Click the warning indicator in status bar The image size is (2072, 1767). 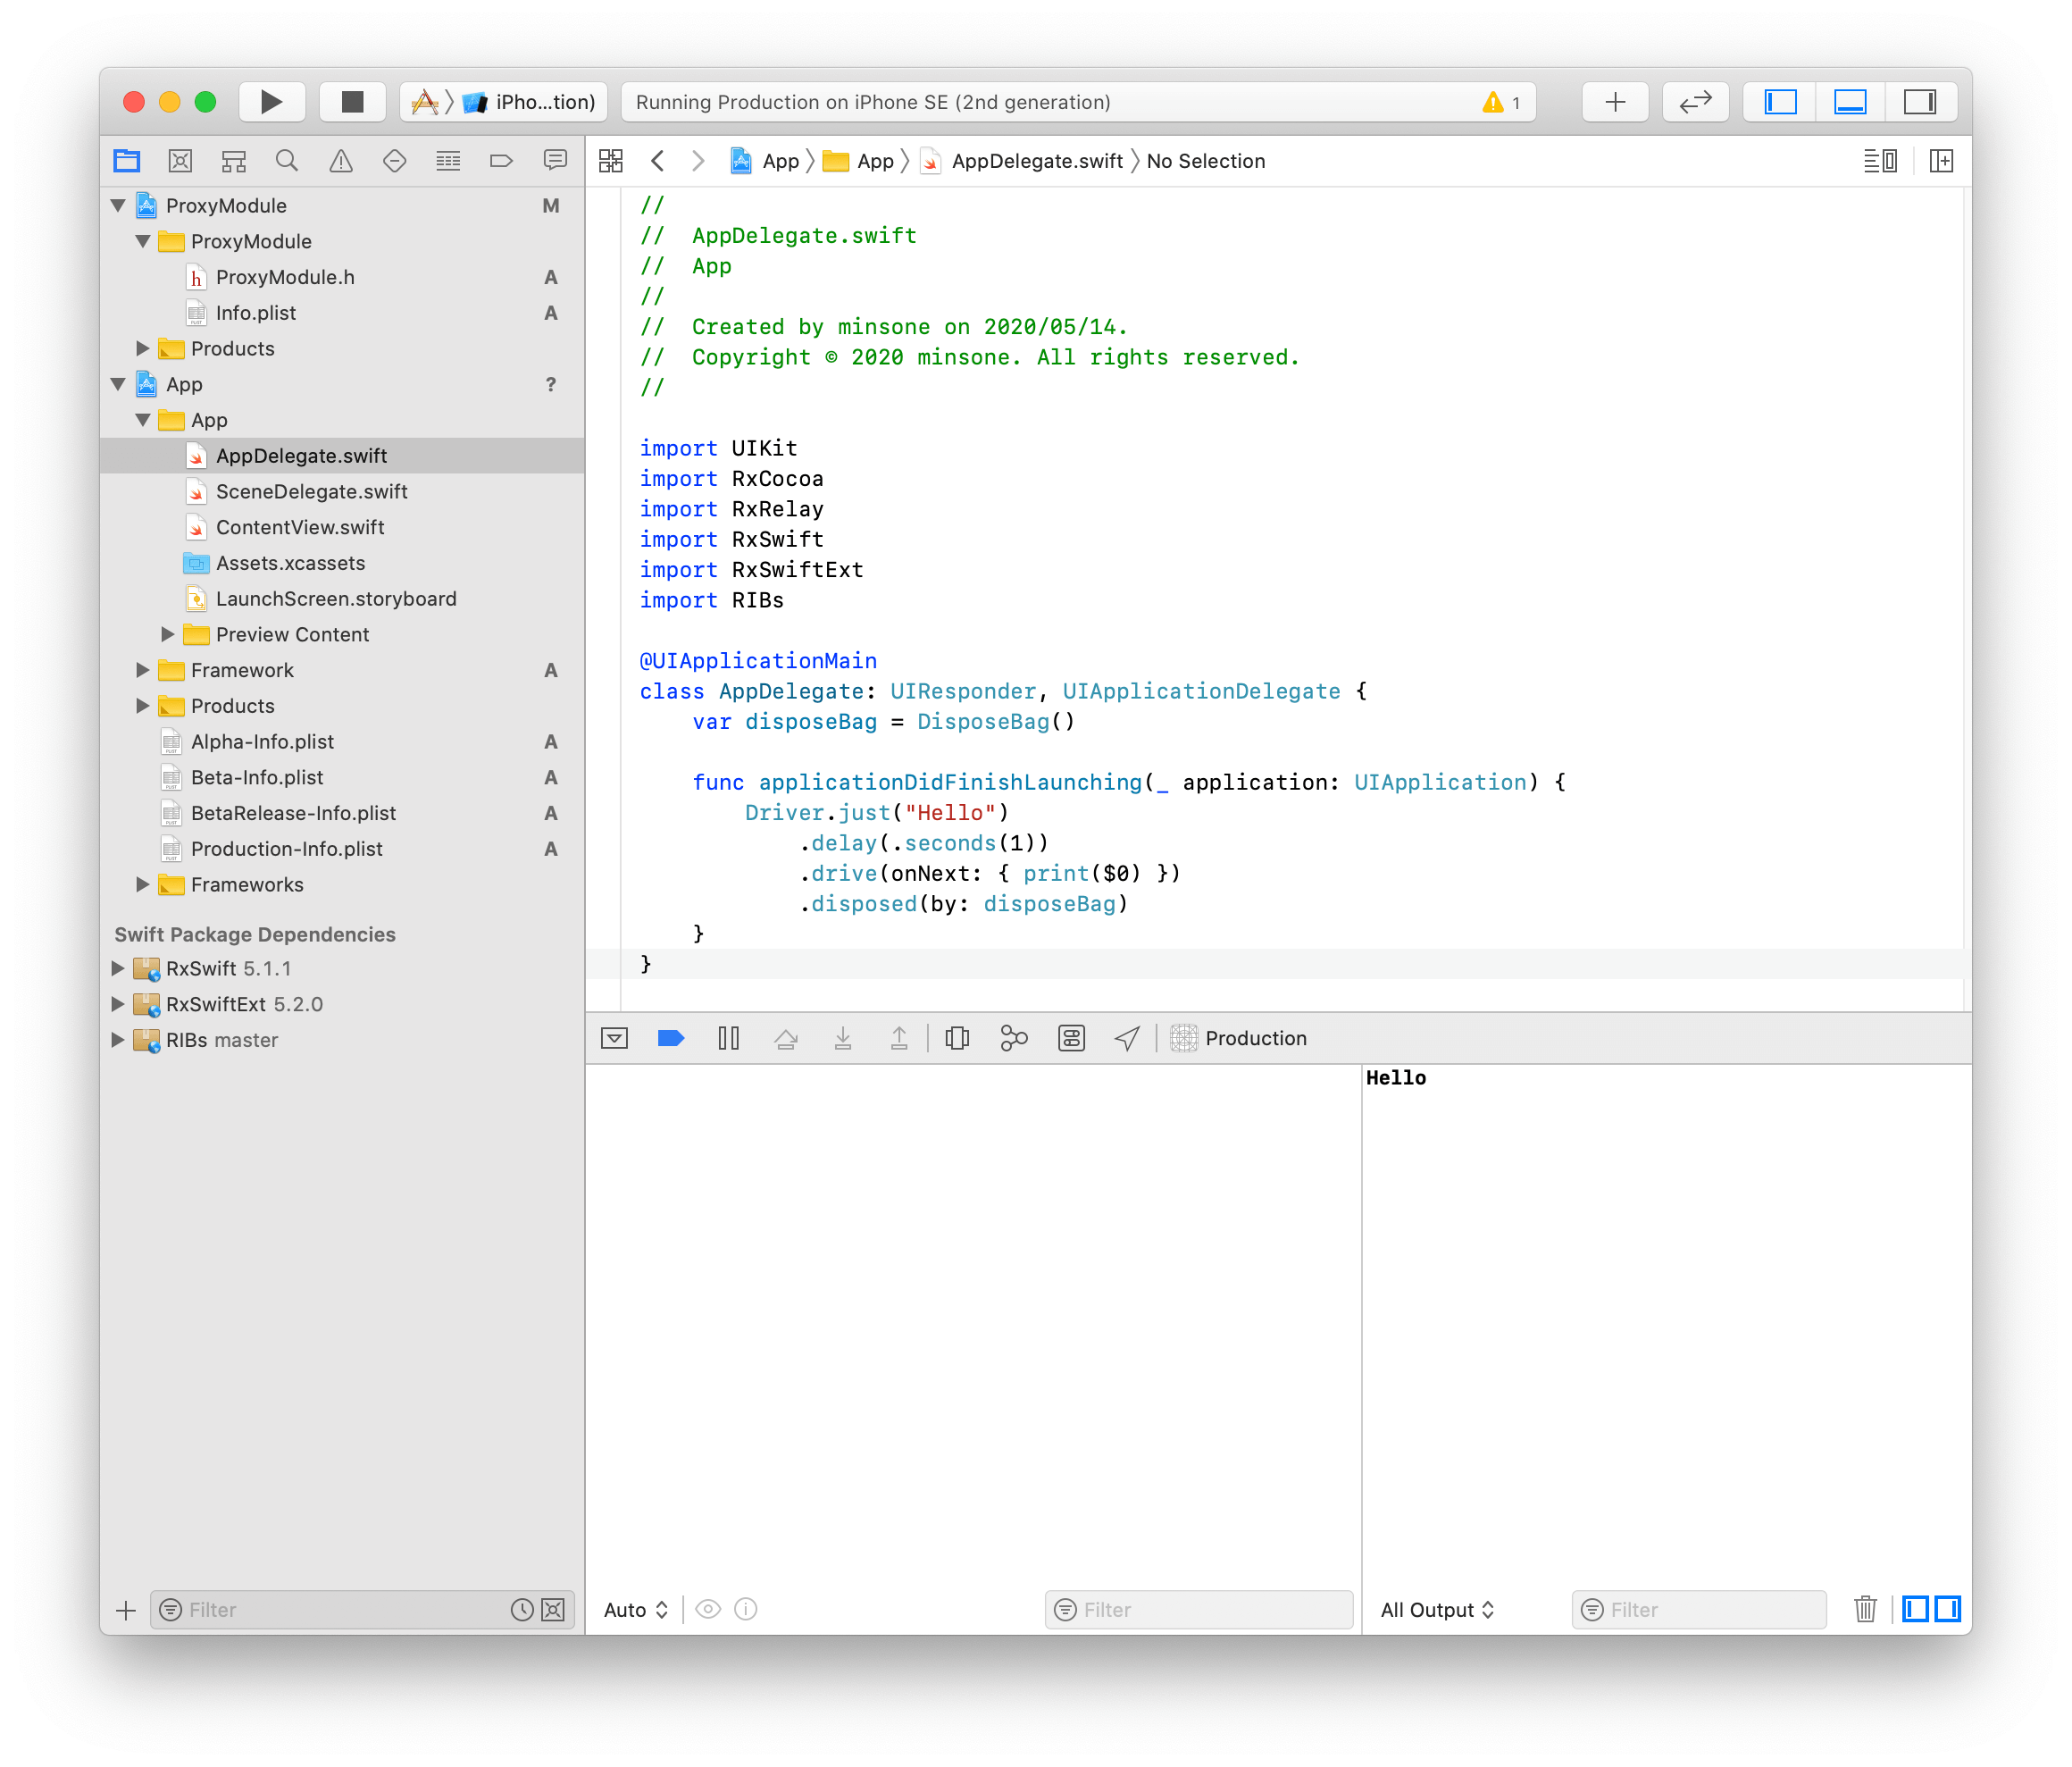(x=1501, y=102)
